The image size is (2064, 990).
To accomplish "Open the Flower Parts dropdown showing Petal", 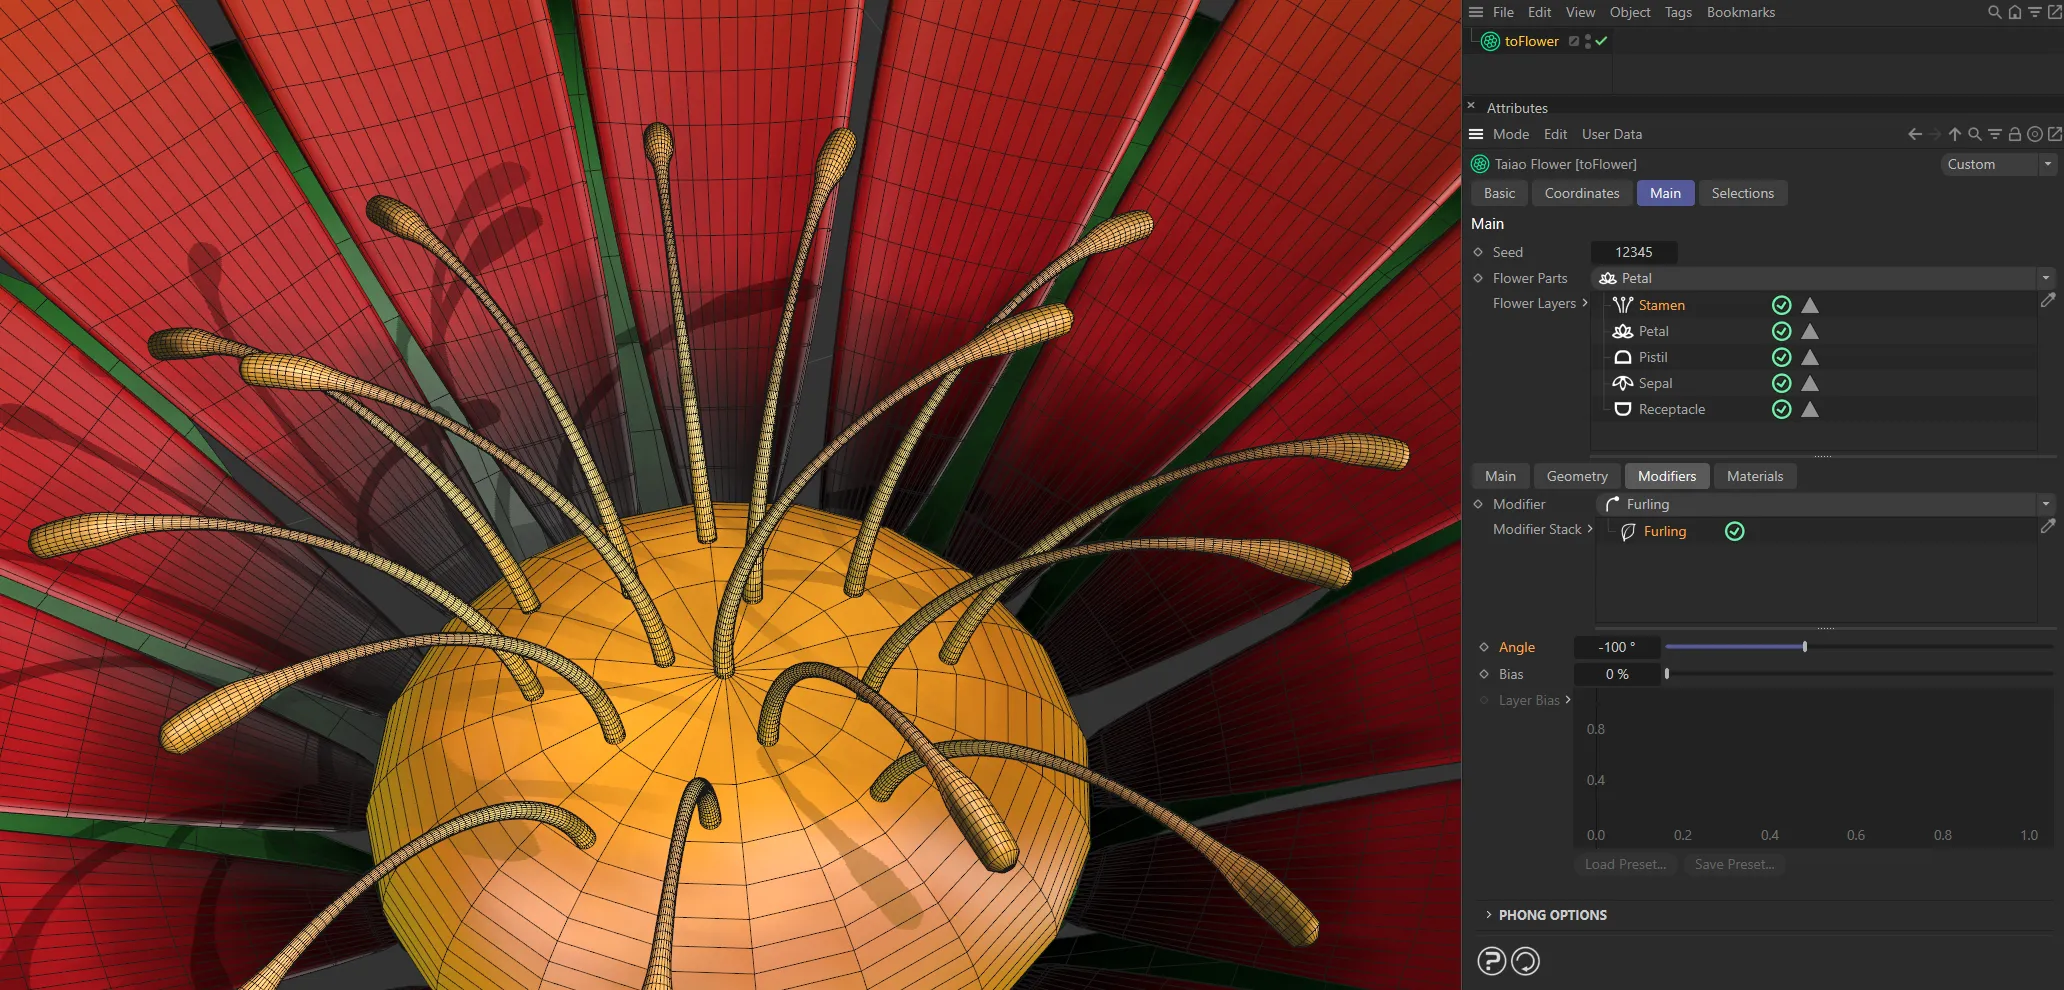I will 2046,278.
